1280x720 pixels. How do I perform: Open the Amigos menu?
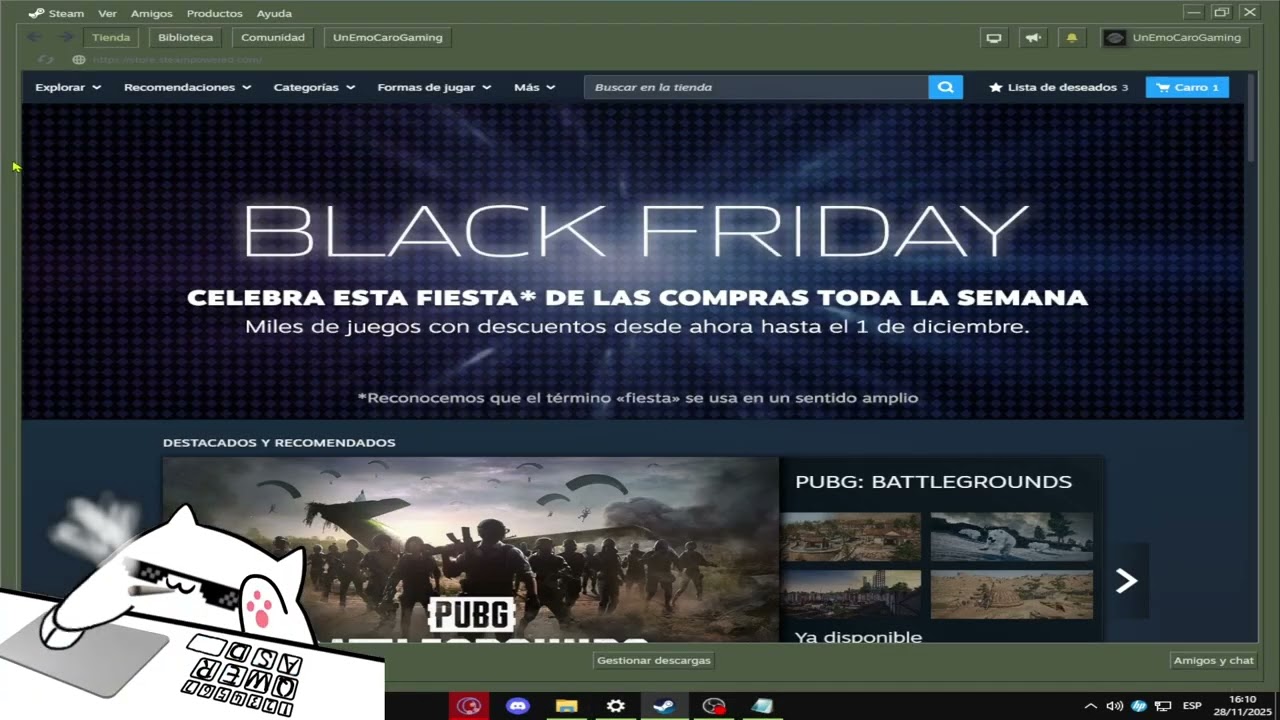(152, 13)
